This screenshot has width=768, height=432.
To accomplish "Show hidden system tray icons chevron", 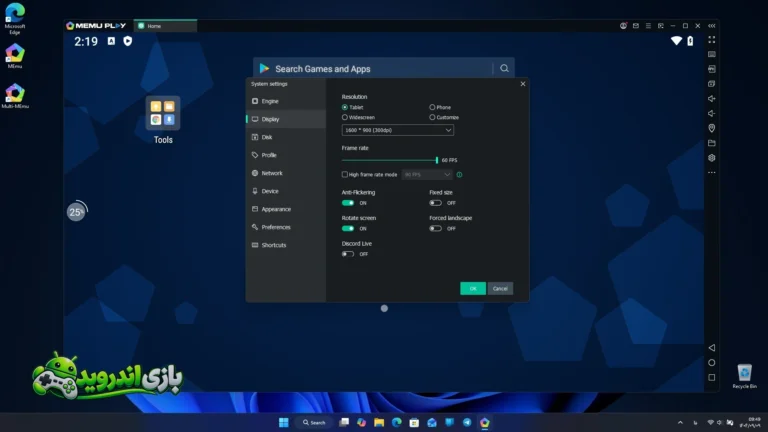I will [x=680, y=422].
